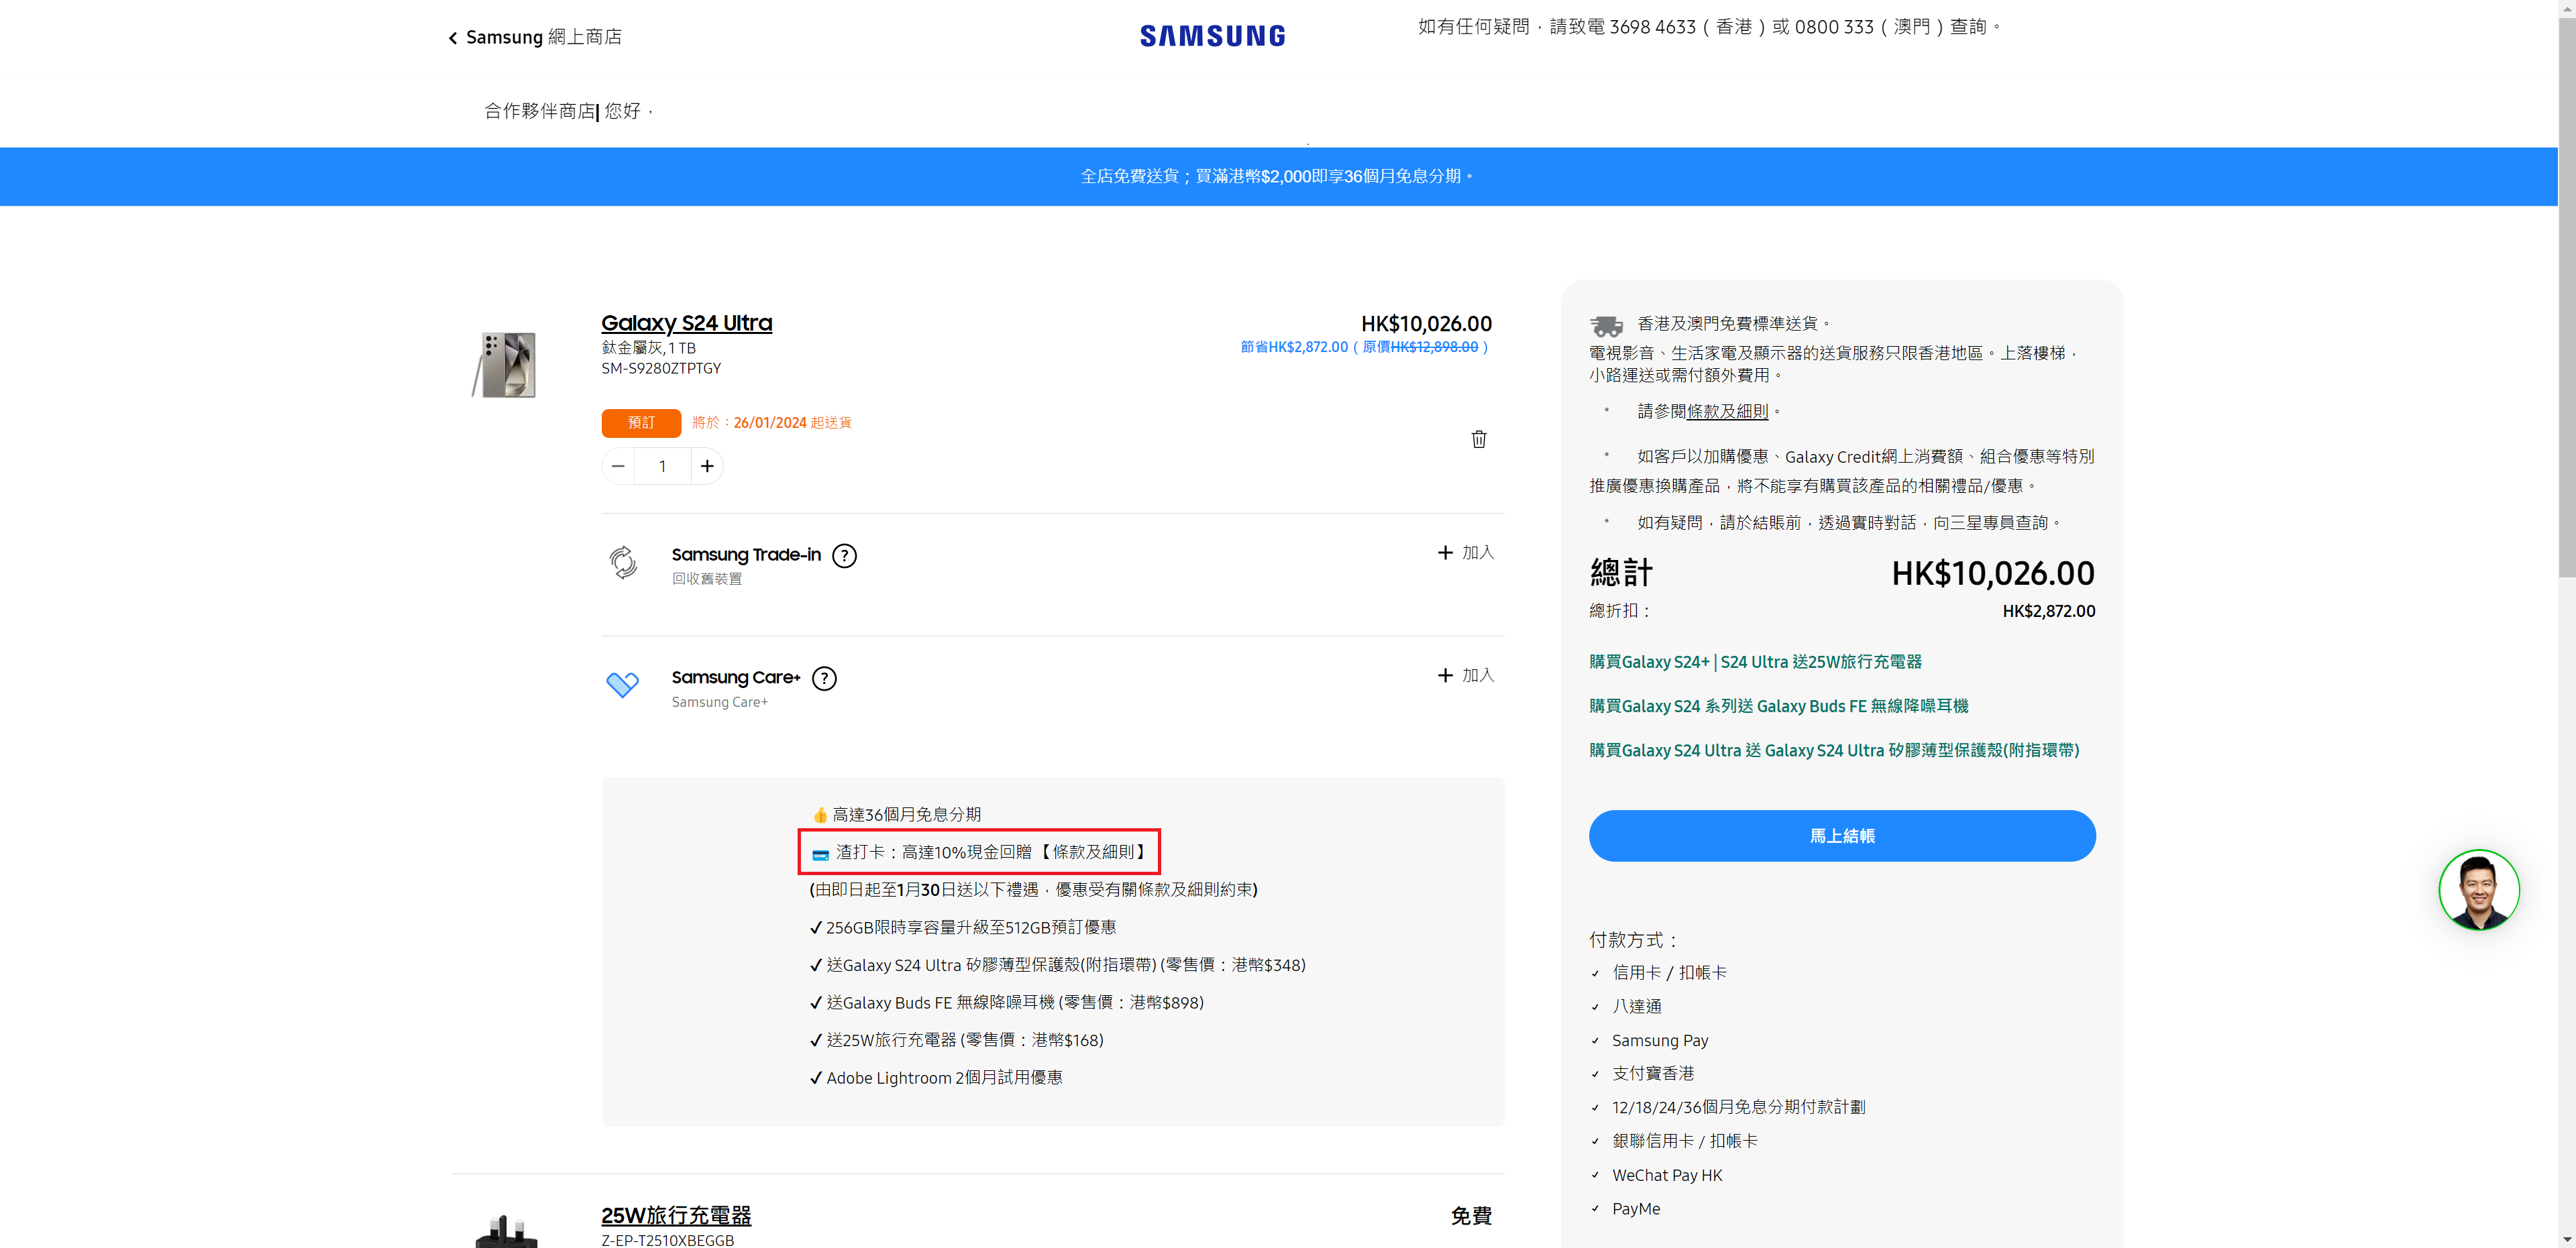Decrease Galaxy S24 Ultra quantity with minus
2576x1248 pixels.
pos(618,466)
